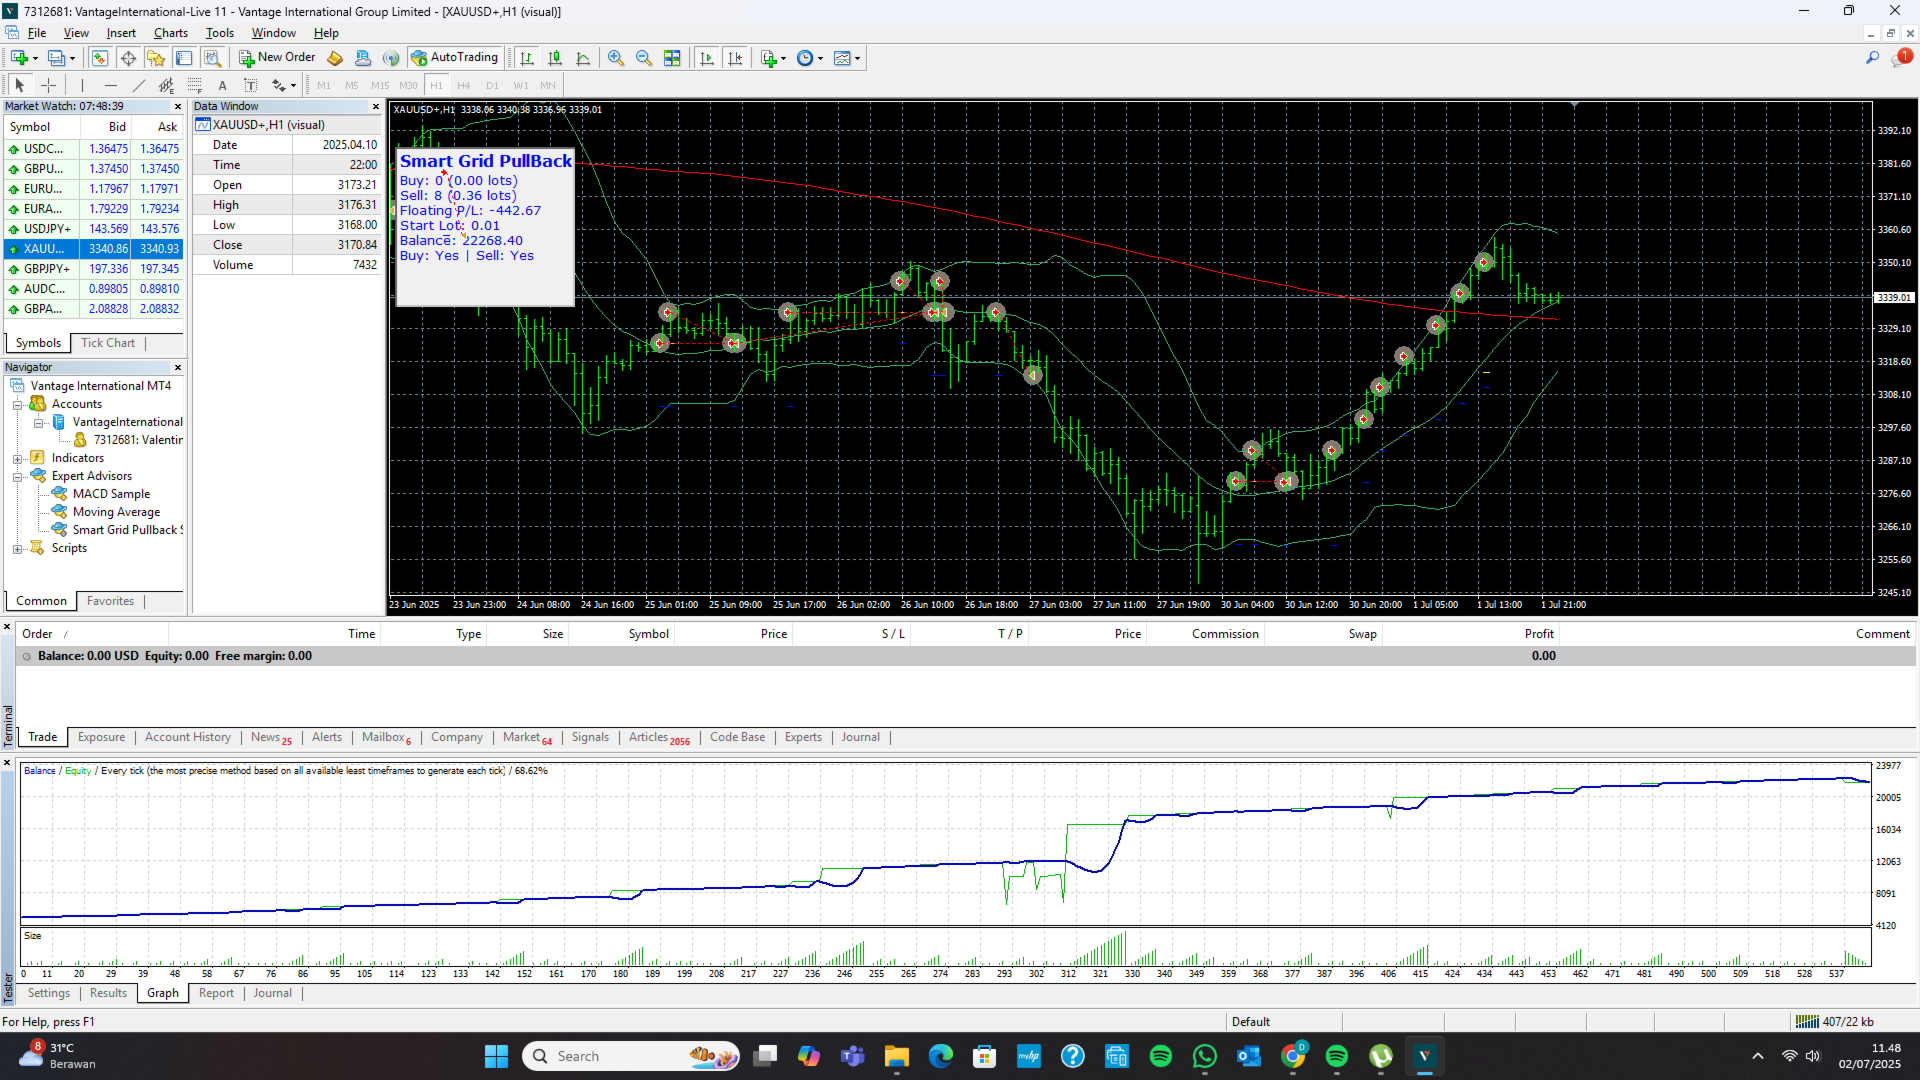The width and height of the screenshot is (1920, 1080).
Task: Select the H4 timeframe button
Action: tap(463, 86)
